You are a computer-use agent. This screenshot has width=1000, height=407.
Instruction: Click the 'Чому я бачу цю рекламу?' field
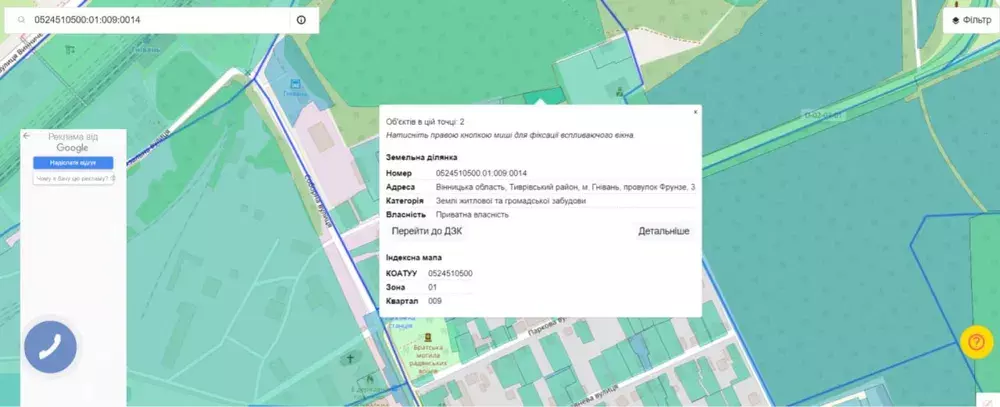(75, 179)
